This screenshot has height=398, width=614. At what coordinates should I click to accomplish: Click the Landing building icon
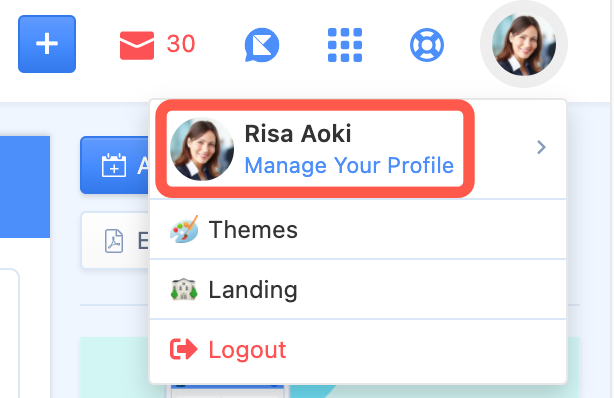[x=184, y=289]
